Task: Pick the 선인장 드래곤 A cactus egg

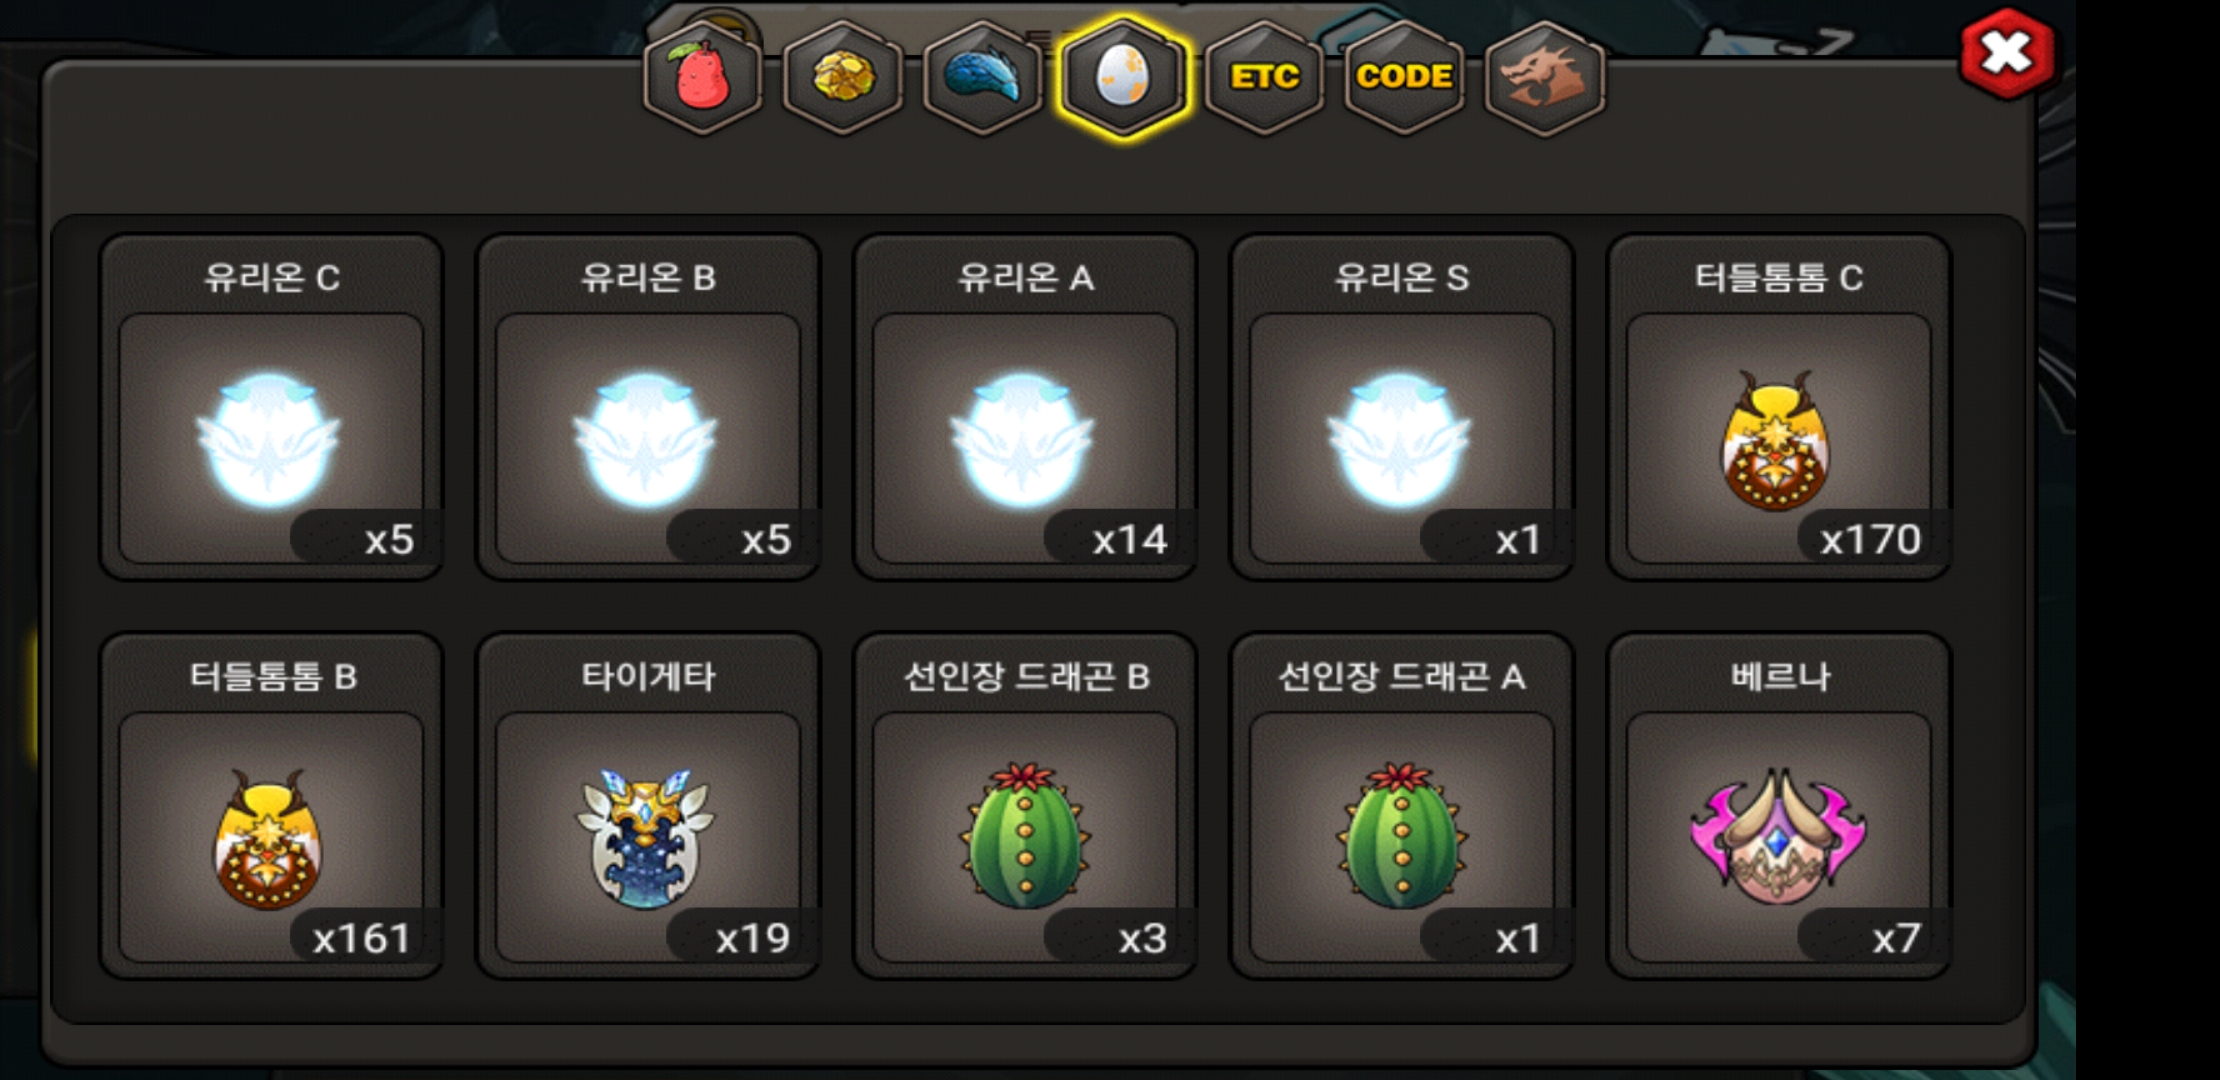Action: point(1402,836)
